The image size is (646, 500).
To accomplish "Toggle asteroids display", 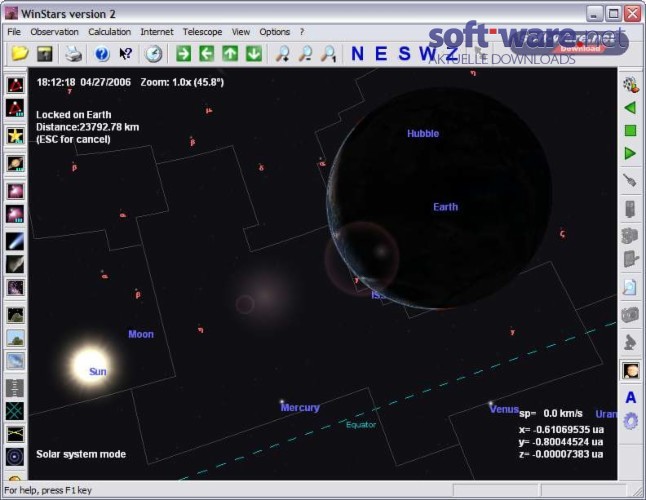I will pyautogui.click(x=15, y=264).
